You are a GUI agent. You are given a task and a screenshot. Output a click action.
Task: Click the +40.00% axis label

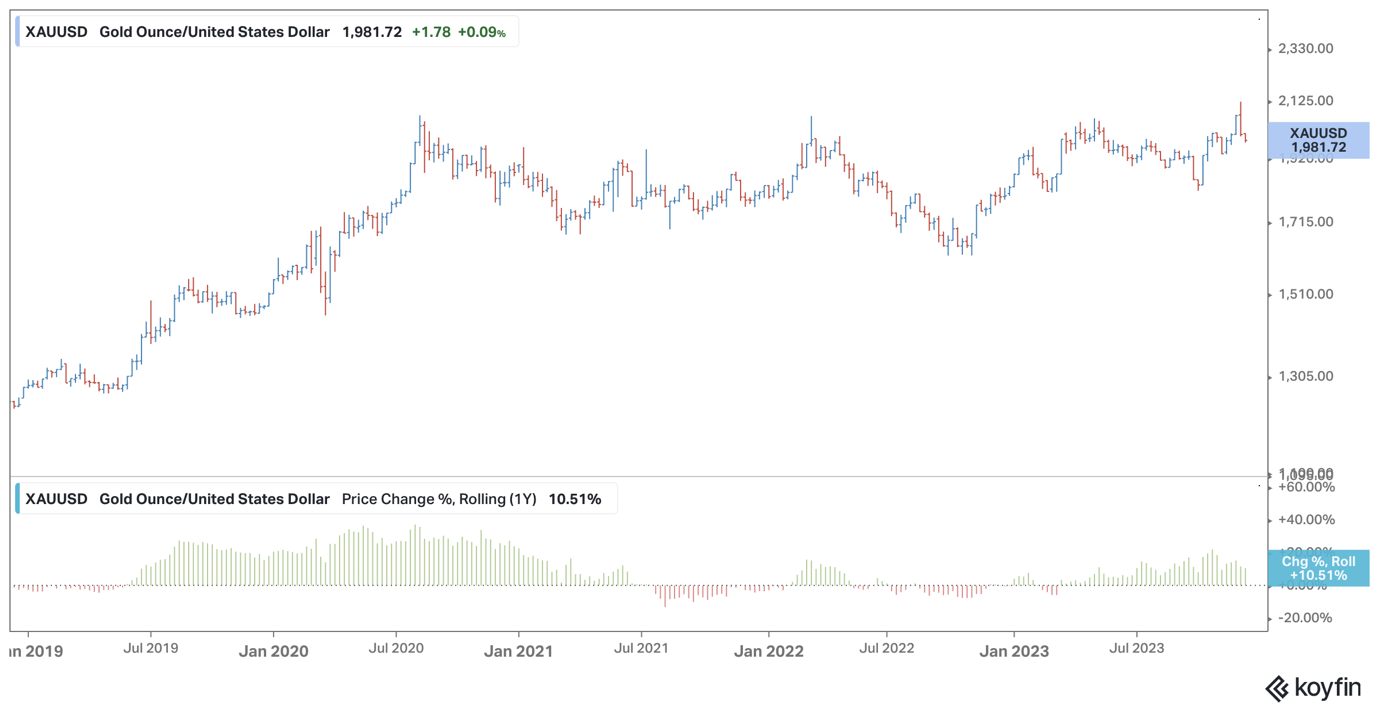coord(1306,520)
